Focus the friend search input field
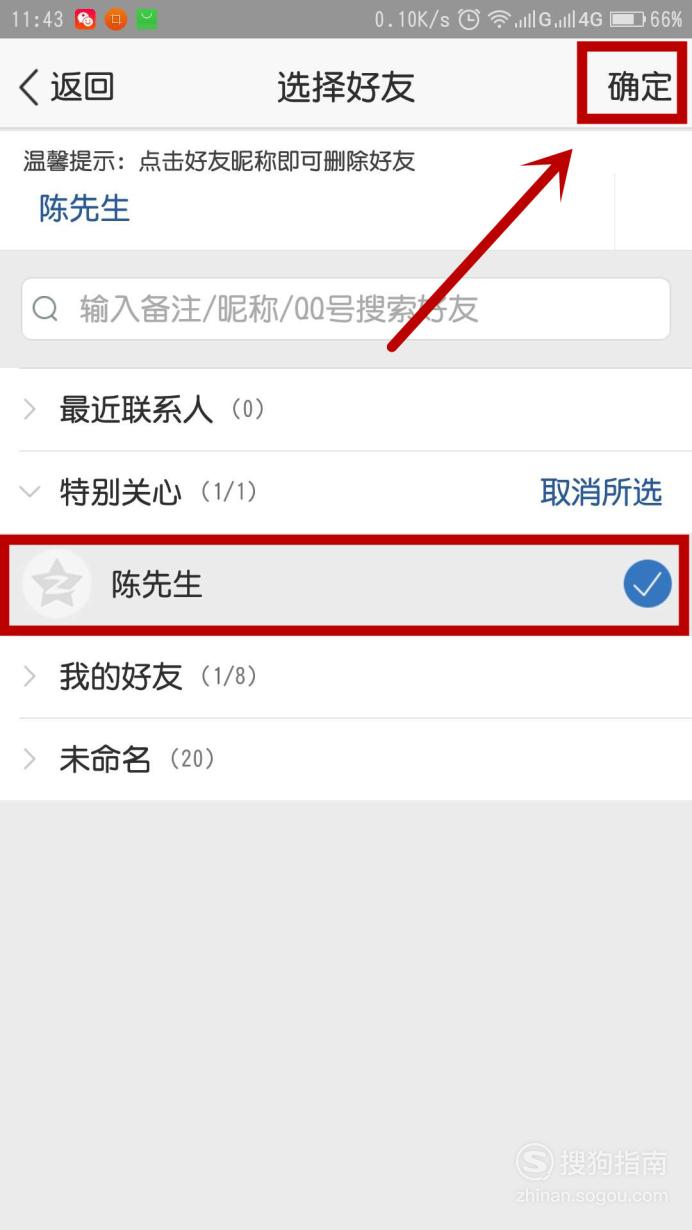 346,309
